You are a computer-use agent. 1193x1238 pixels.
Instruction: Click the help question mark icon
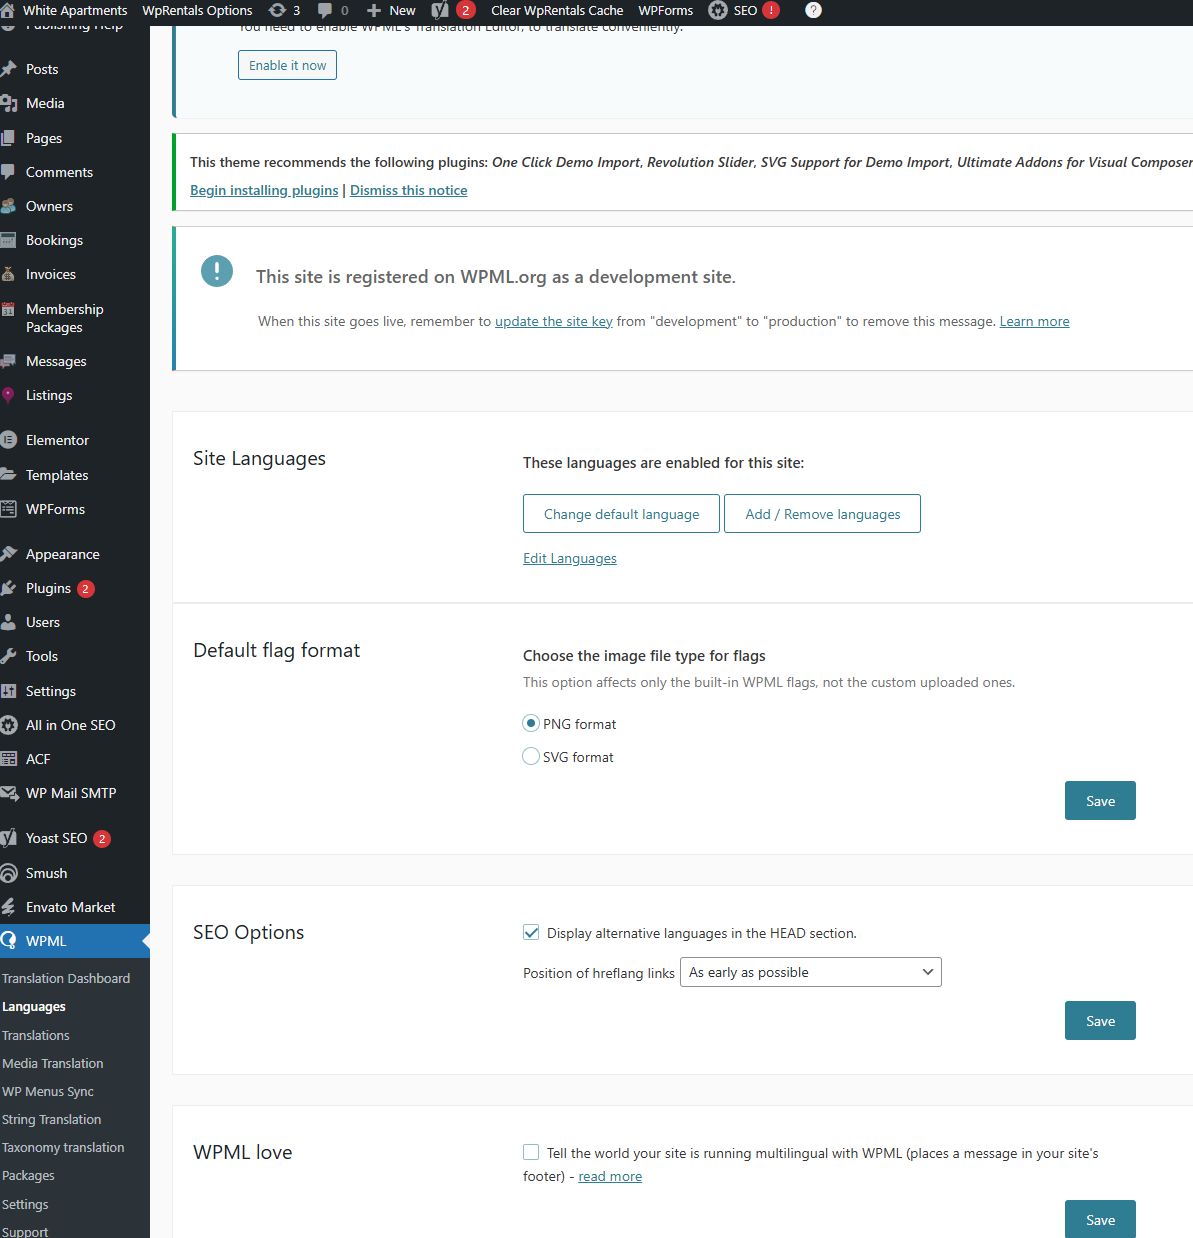(813, 10)
